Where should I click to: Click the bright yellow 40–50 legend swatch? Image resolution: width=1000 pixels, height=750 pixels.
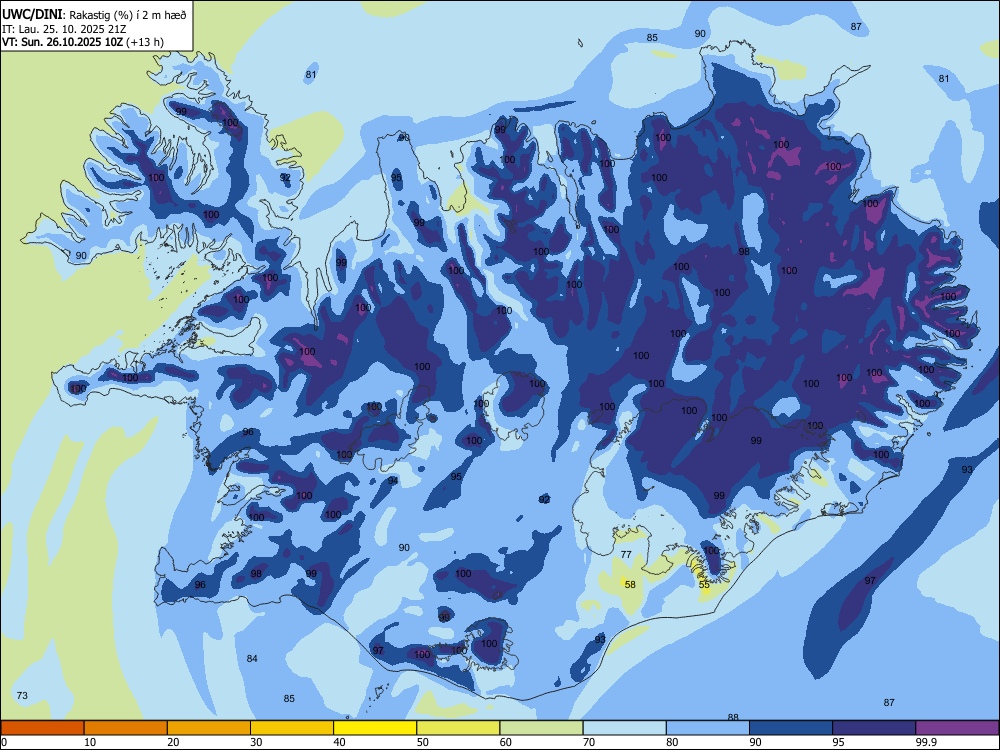(375, 728)
